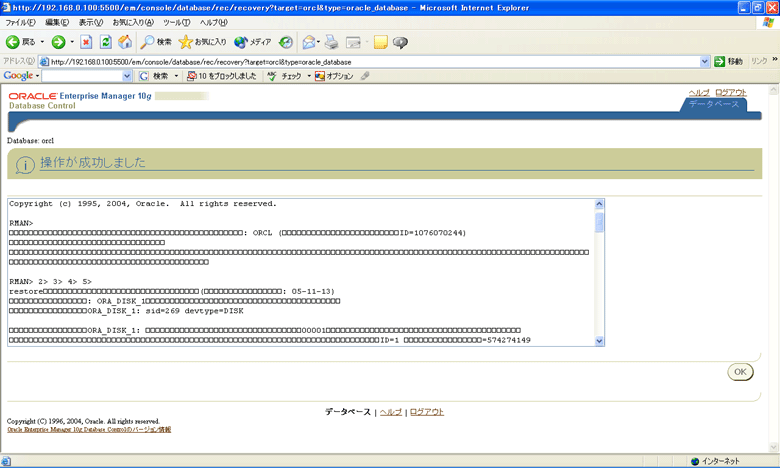Expand the Forward button history dropdown arrow

(72, 42)
